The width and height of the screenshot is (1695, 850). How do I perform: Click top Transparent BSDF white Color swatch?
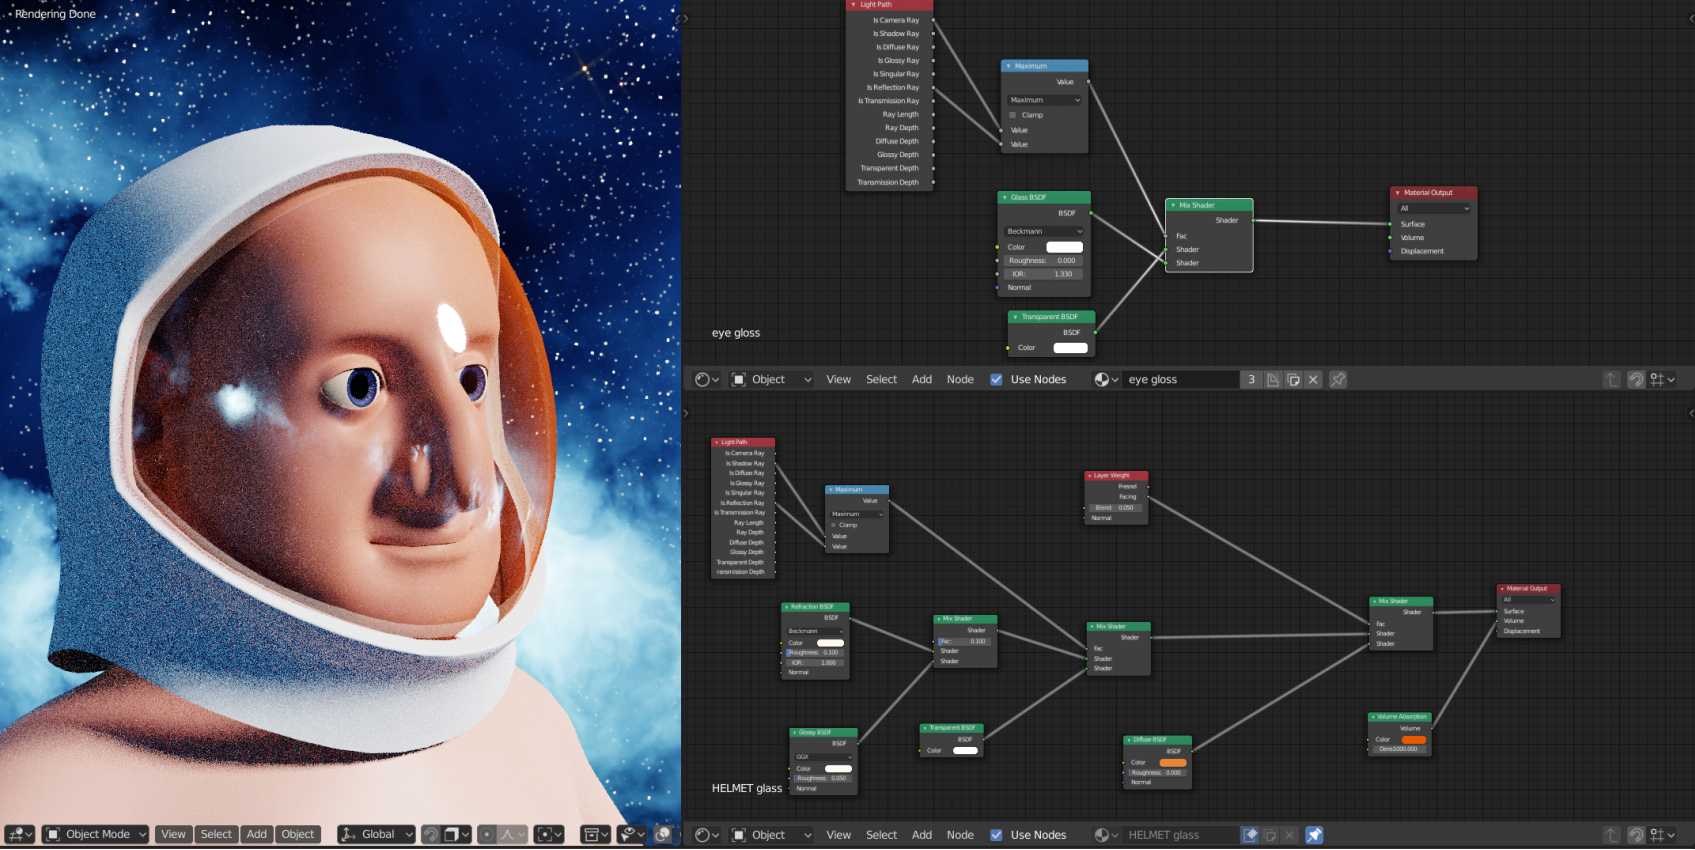pos(1070,348)
